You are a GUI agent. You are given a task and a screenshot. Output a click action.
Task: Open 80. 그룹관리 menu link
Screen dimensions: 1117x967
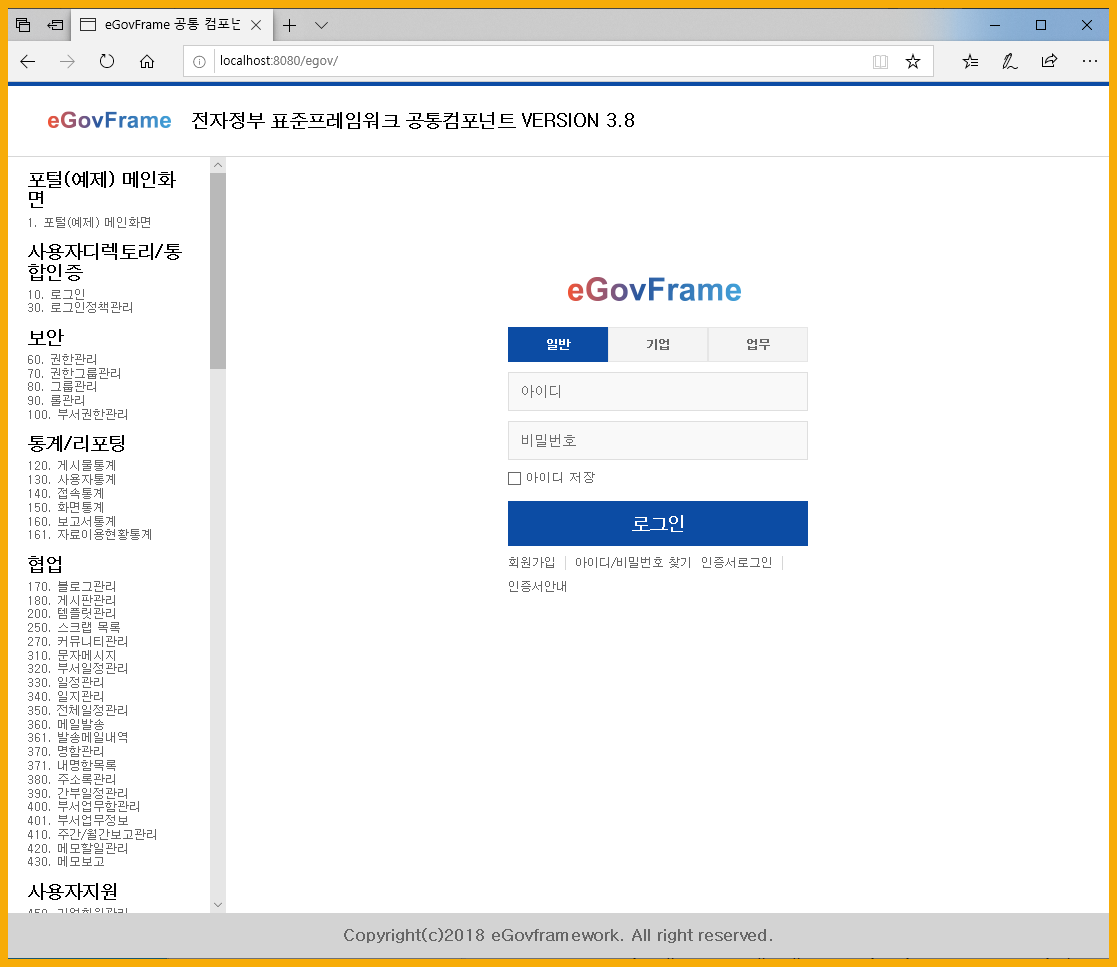62,386
